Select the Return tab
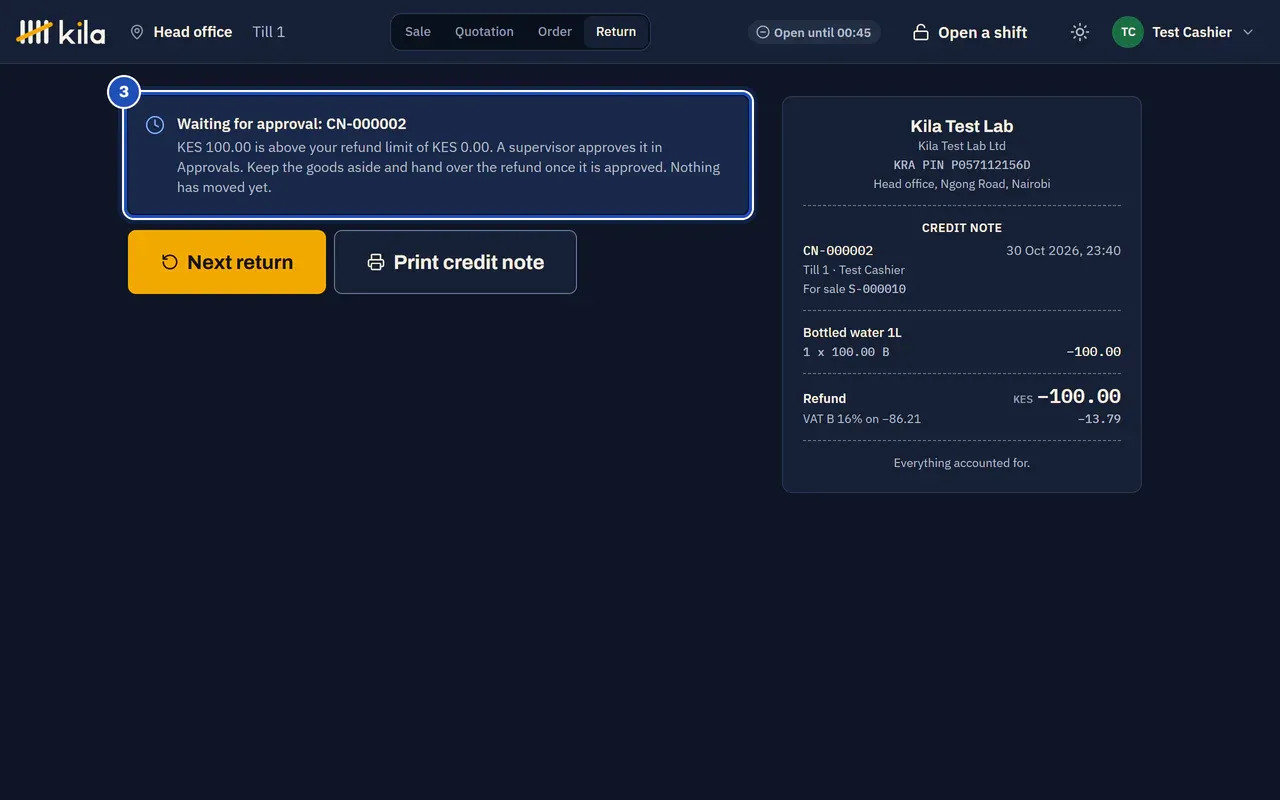 click(x=616, y=32)
